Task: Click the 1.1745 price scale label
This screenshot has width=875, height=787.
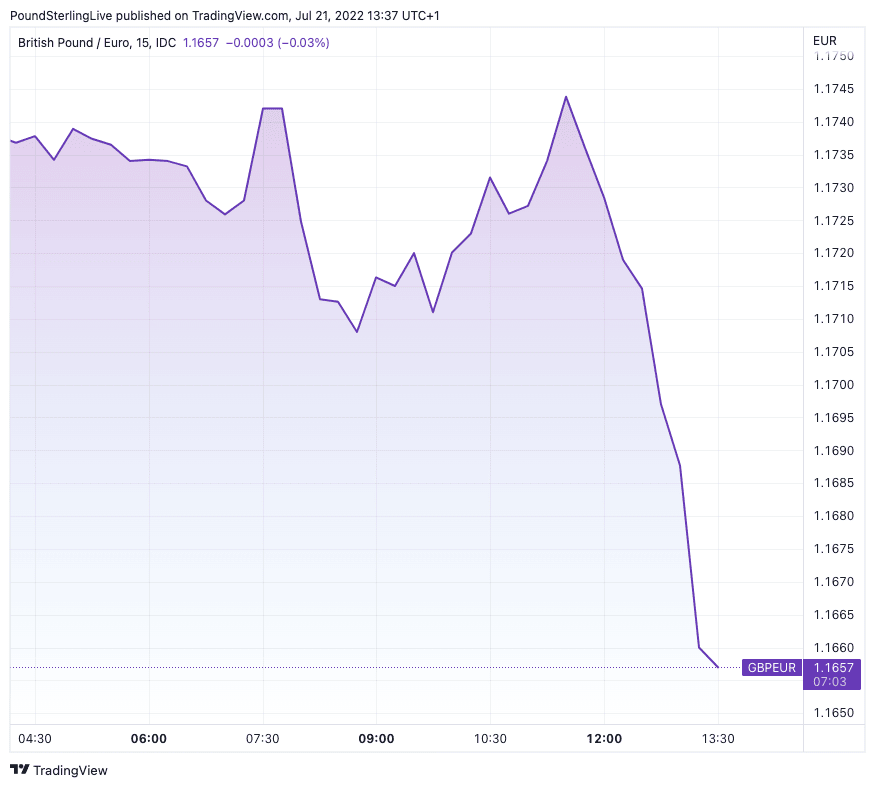Action: [833, 89]
